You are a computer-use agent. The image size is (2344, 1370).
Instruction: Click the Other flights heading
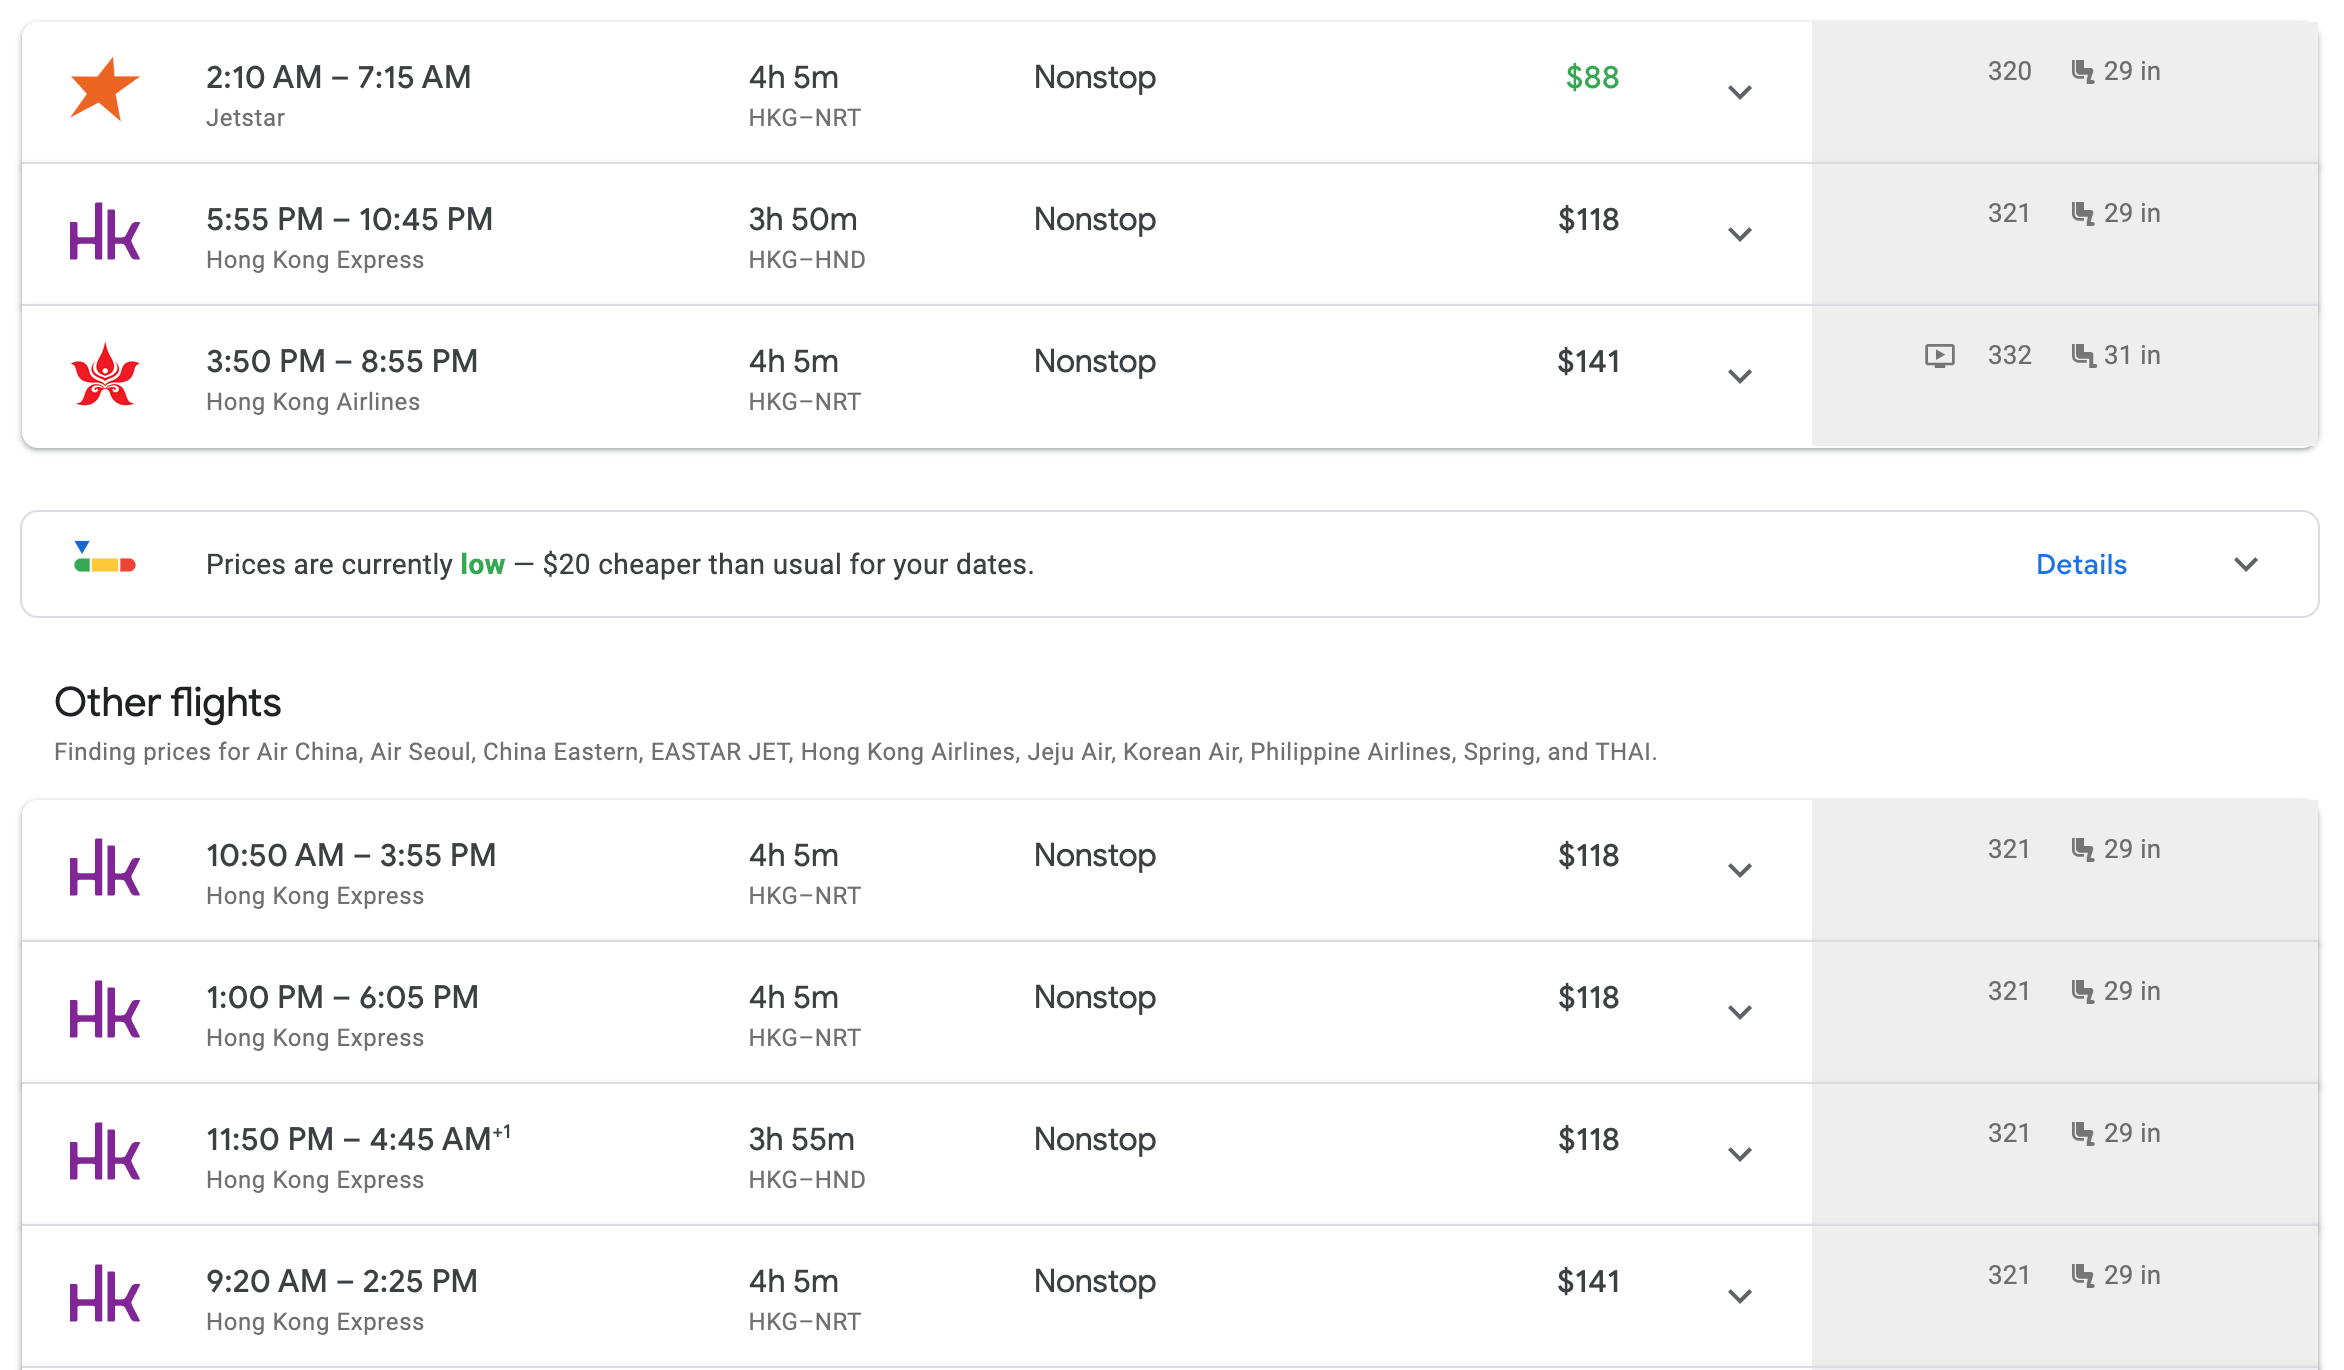coord(167,703)
